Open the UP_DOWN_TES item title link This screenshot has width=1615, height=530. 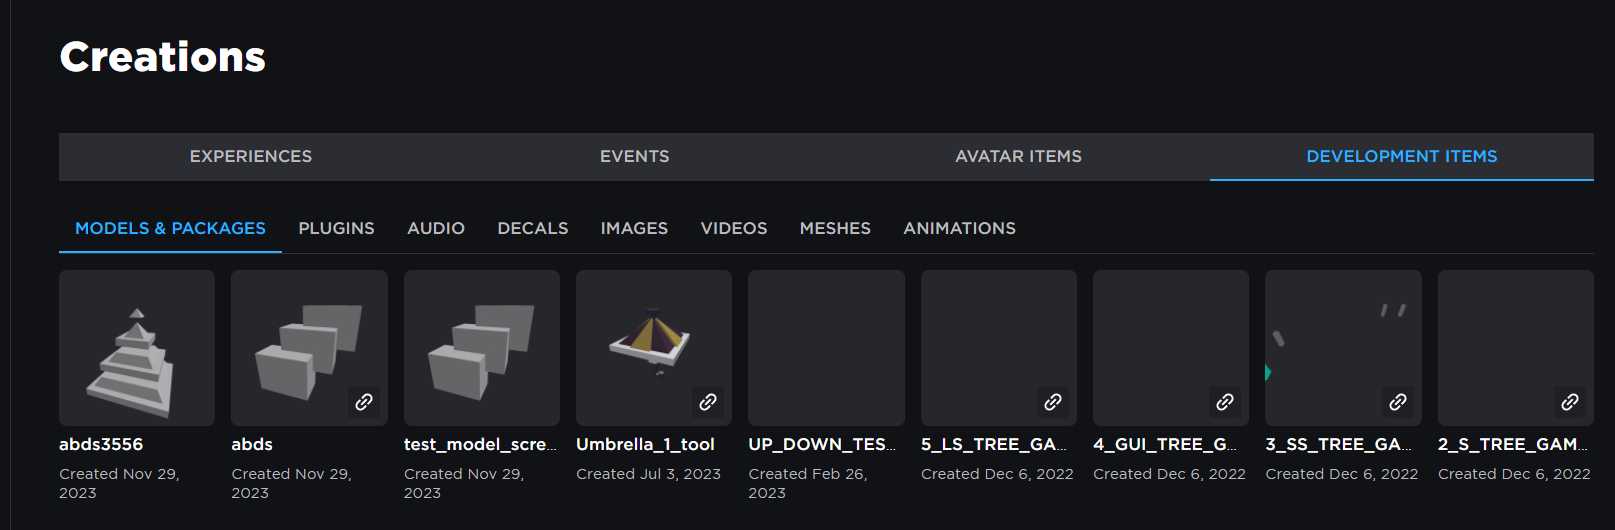(x=822, y=444)
